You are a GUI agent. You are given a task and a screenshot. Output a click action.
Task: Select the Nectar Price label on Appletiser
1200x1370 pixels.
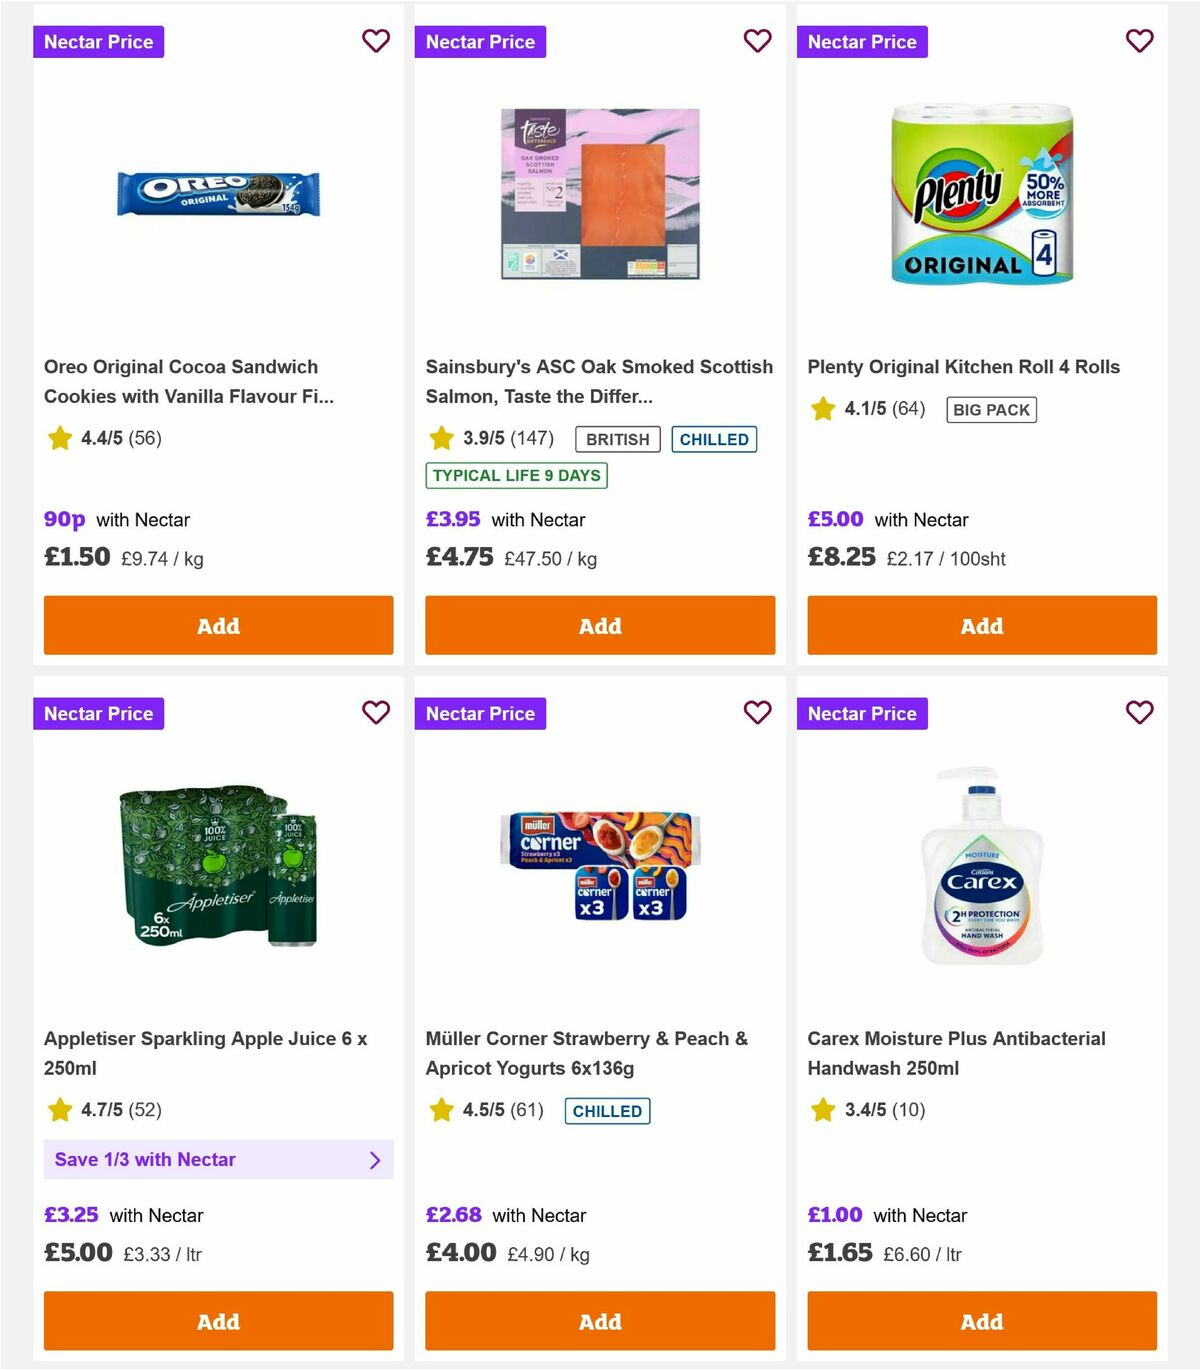pos(98,713)
